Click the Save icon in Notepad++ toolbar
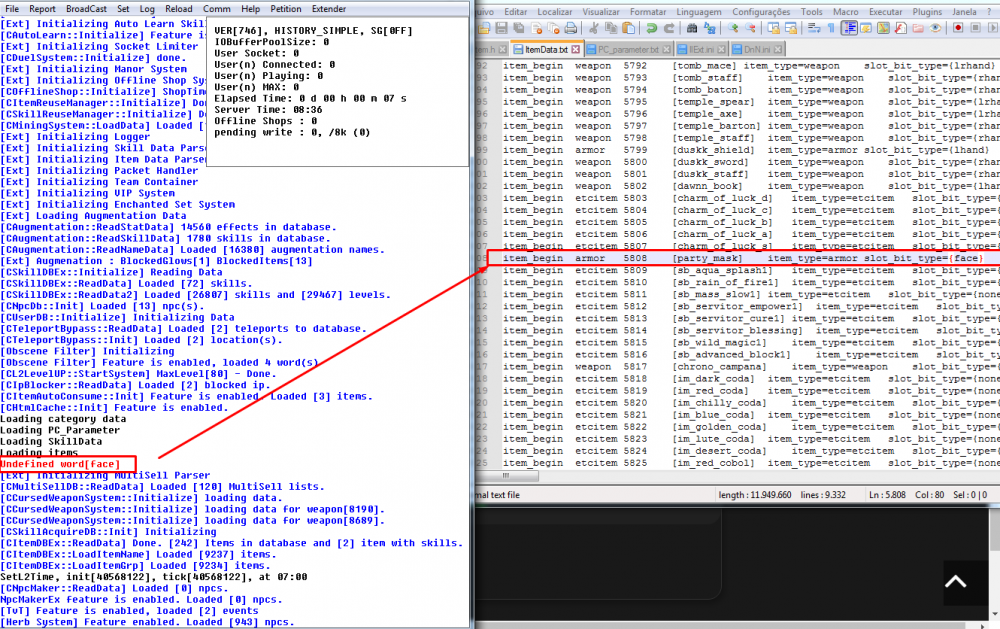This screenshot has width=1000, height=629. (x=501, y=28)
